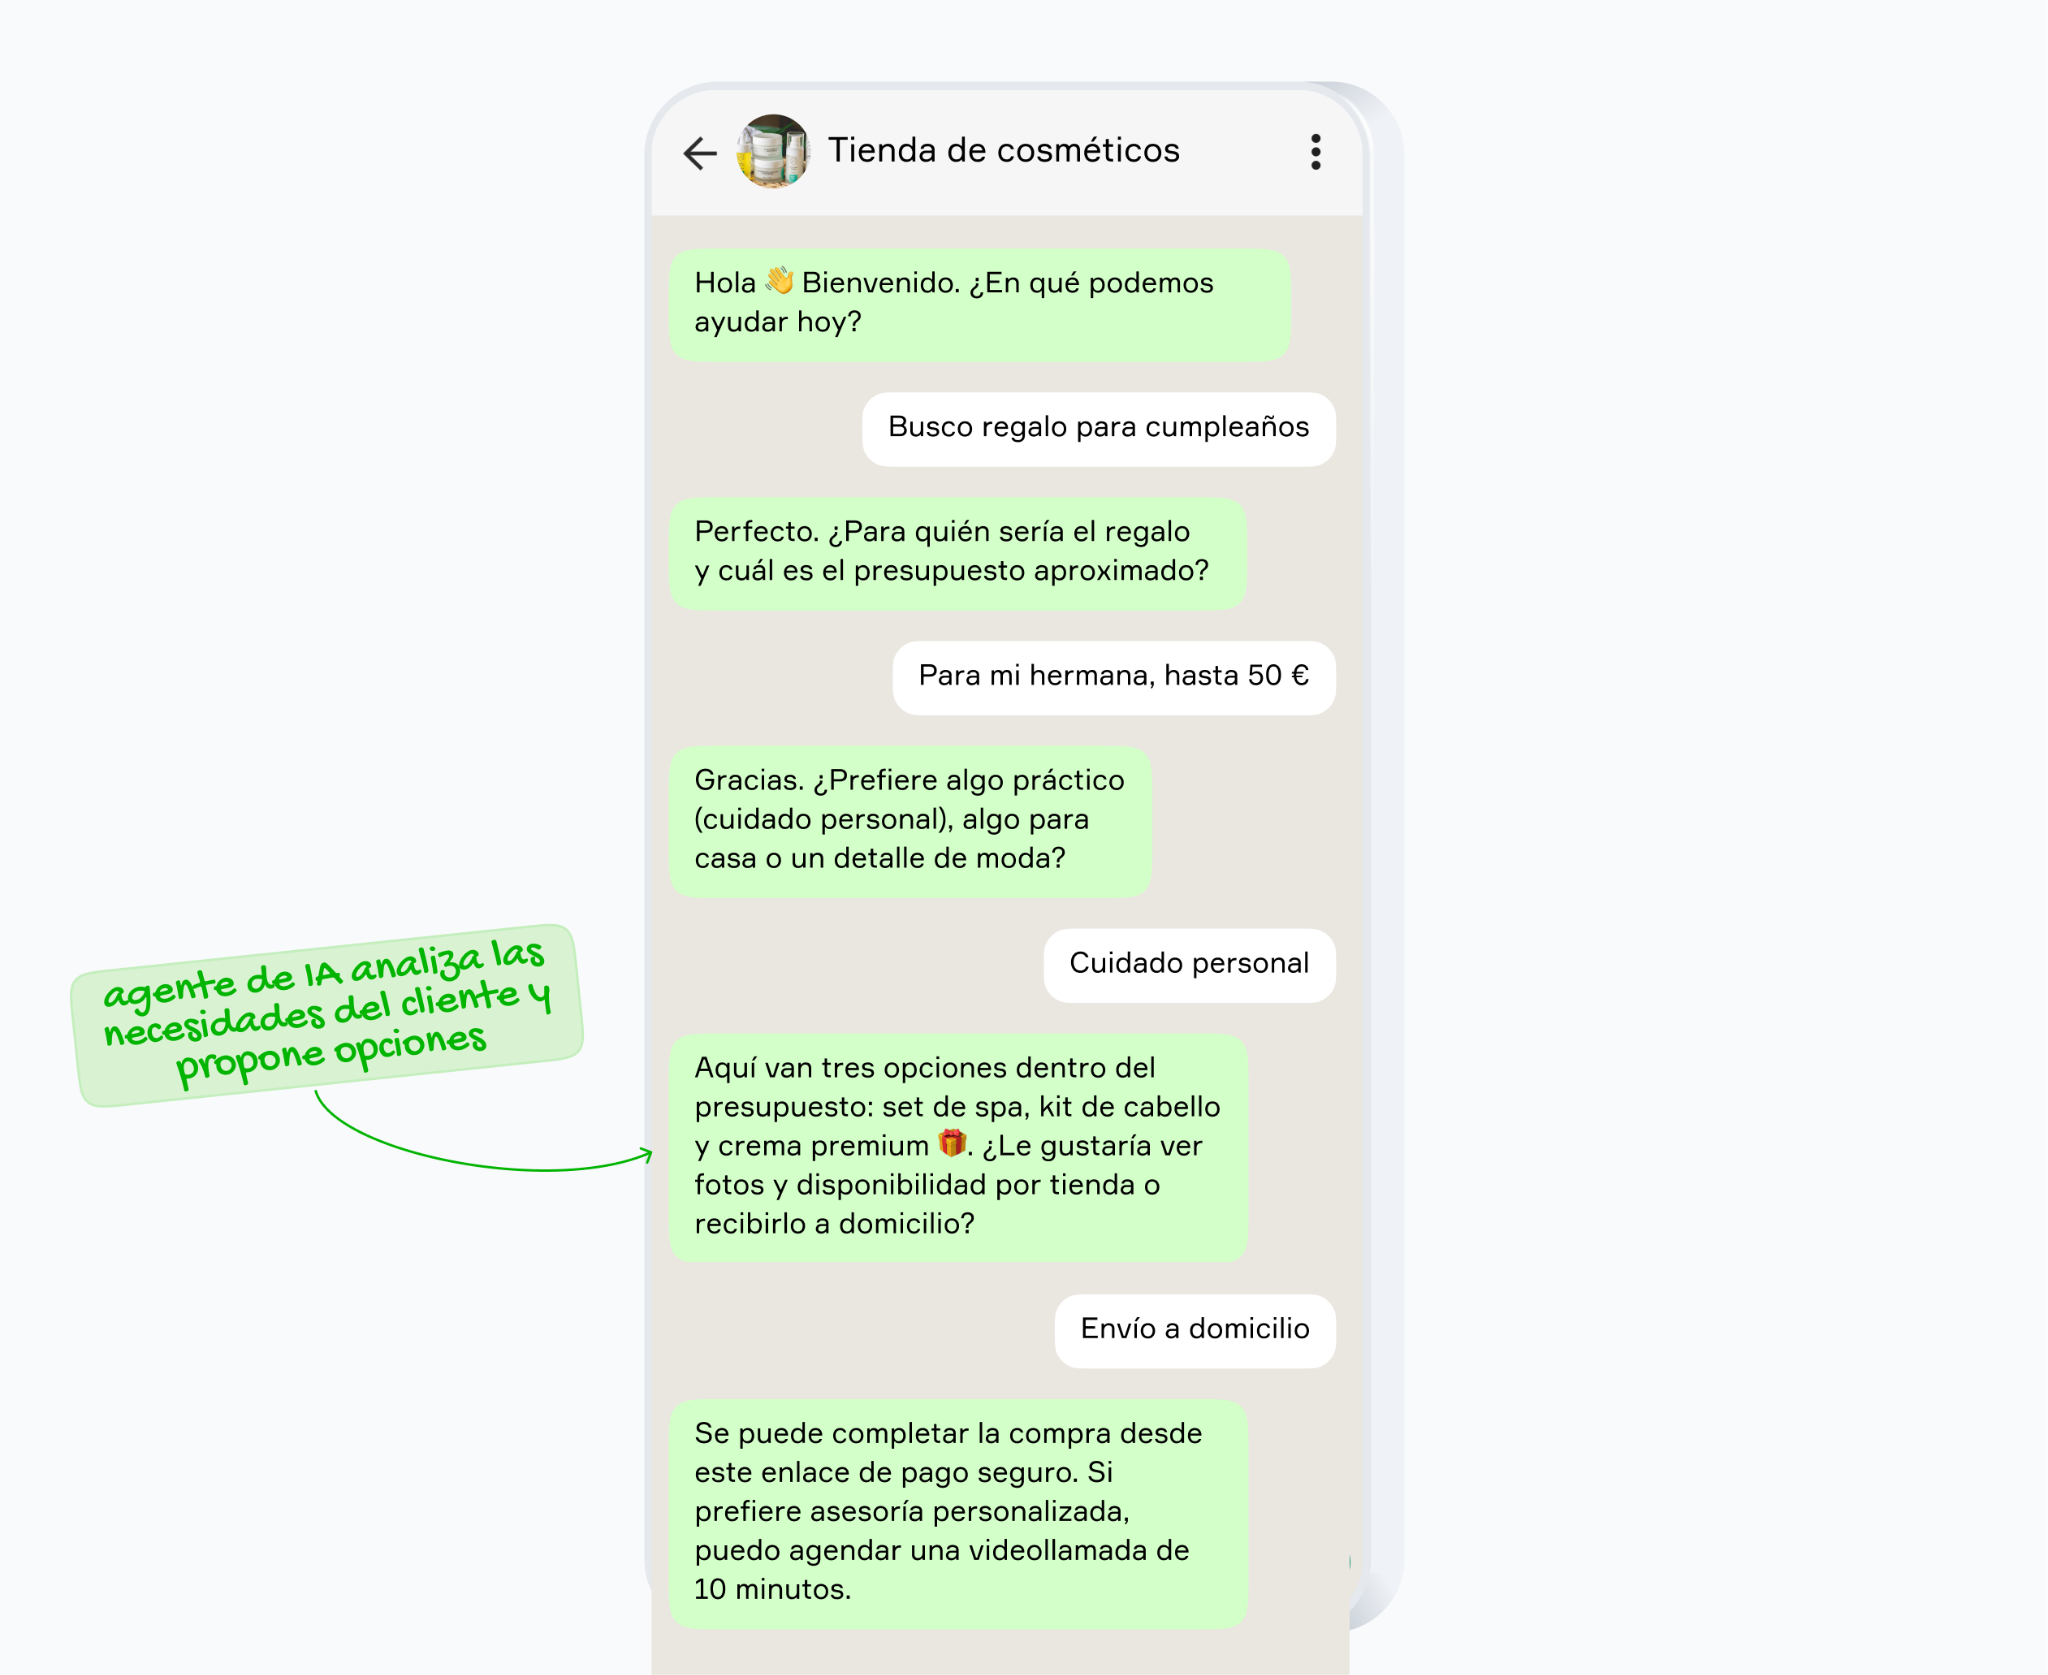Open the cosmetics store profile picture

click(772, 151)
